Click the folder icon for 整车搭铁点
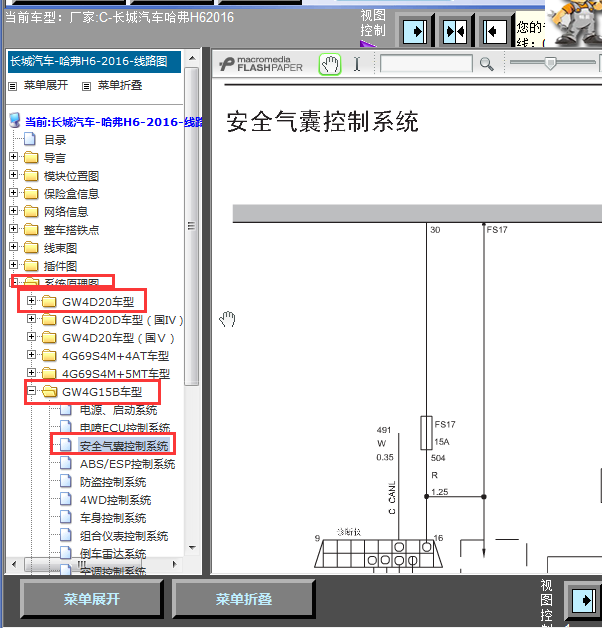The height and width of the screenshot is (628, 602). pos(31,229)
